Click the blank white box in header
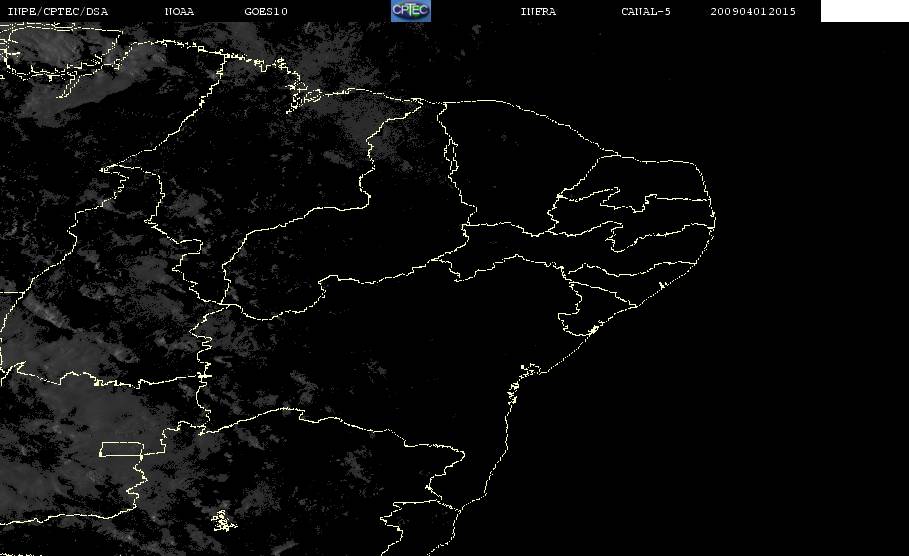This screenshot has width=909, height=556. 864,10
